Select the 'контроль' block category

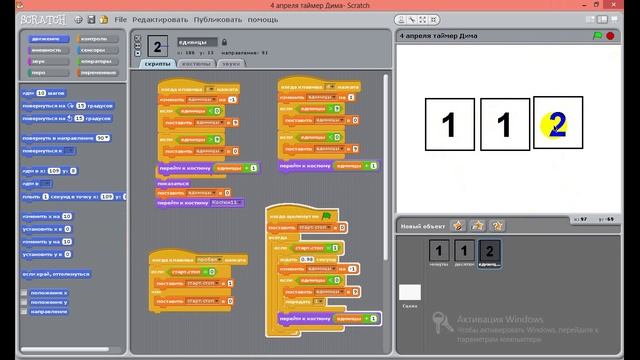pos(97,39)
